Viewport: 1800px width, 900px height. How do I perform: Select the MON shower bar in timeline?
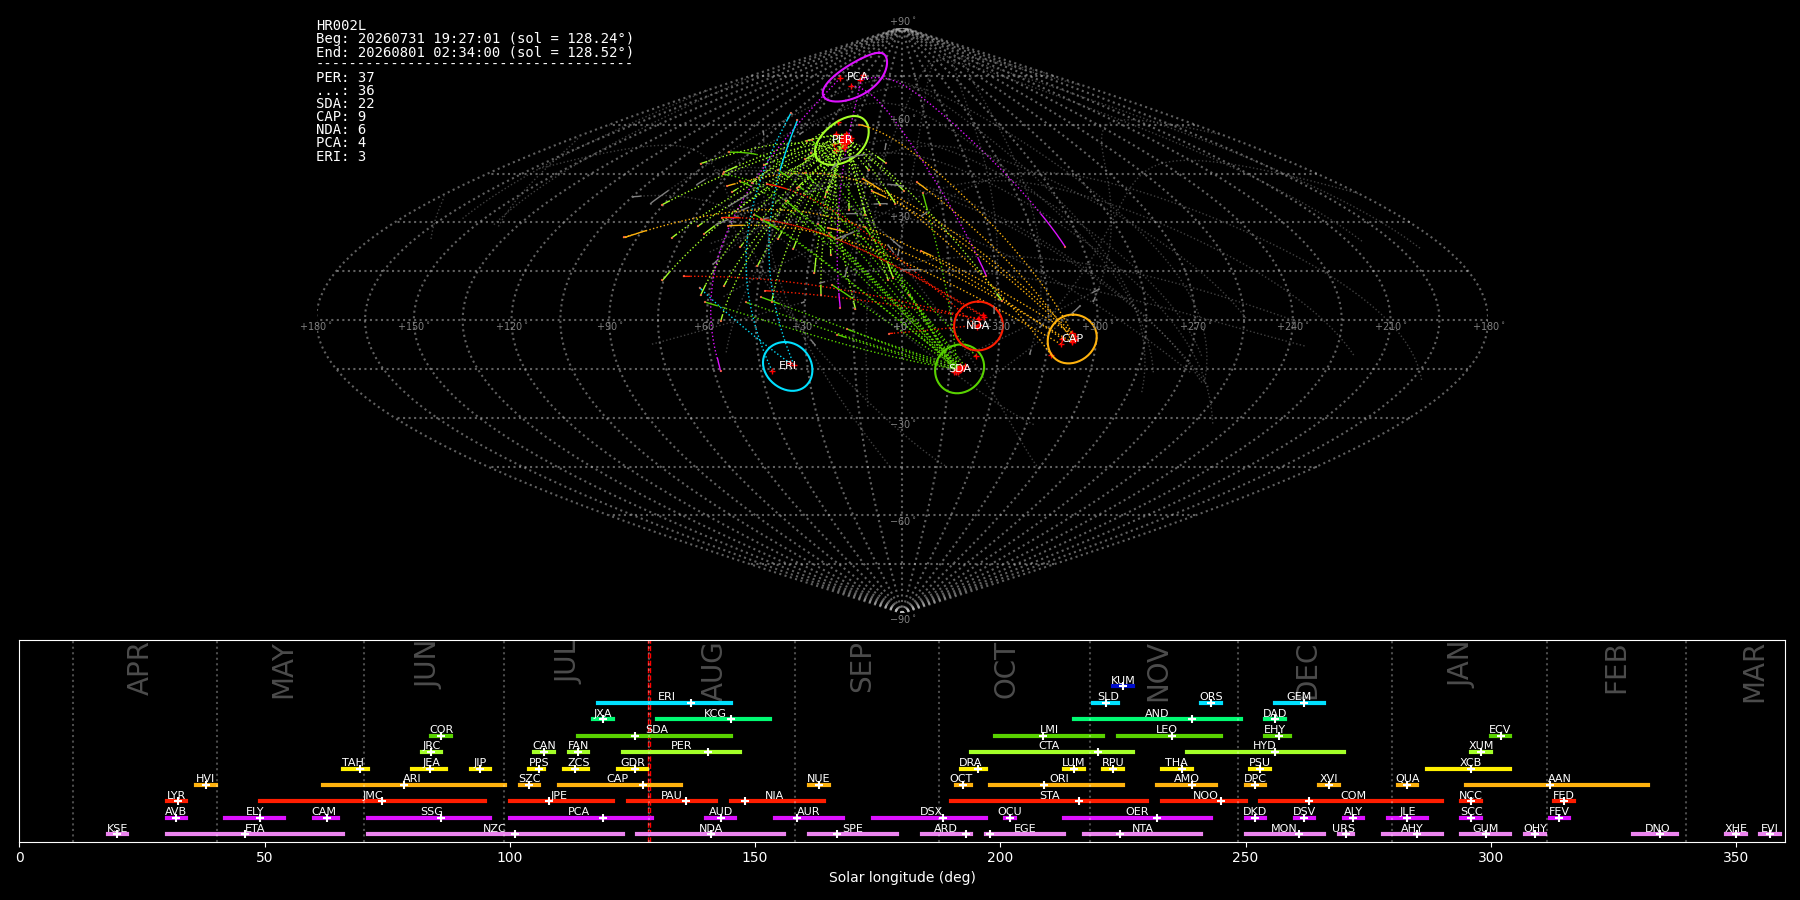[x=1285, y=833]
